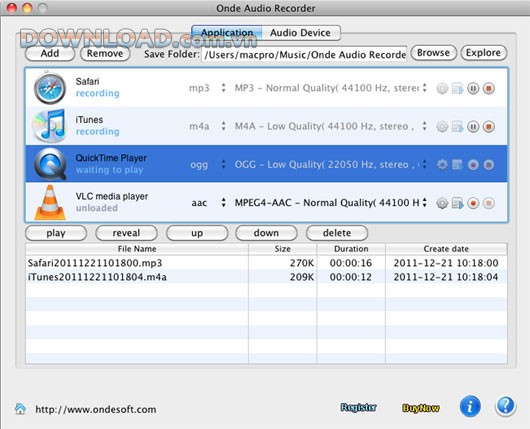Click the Explore button
This screenshot has height=429, width=530.
(483, 53)
